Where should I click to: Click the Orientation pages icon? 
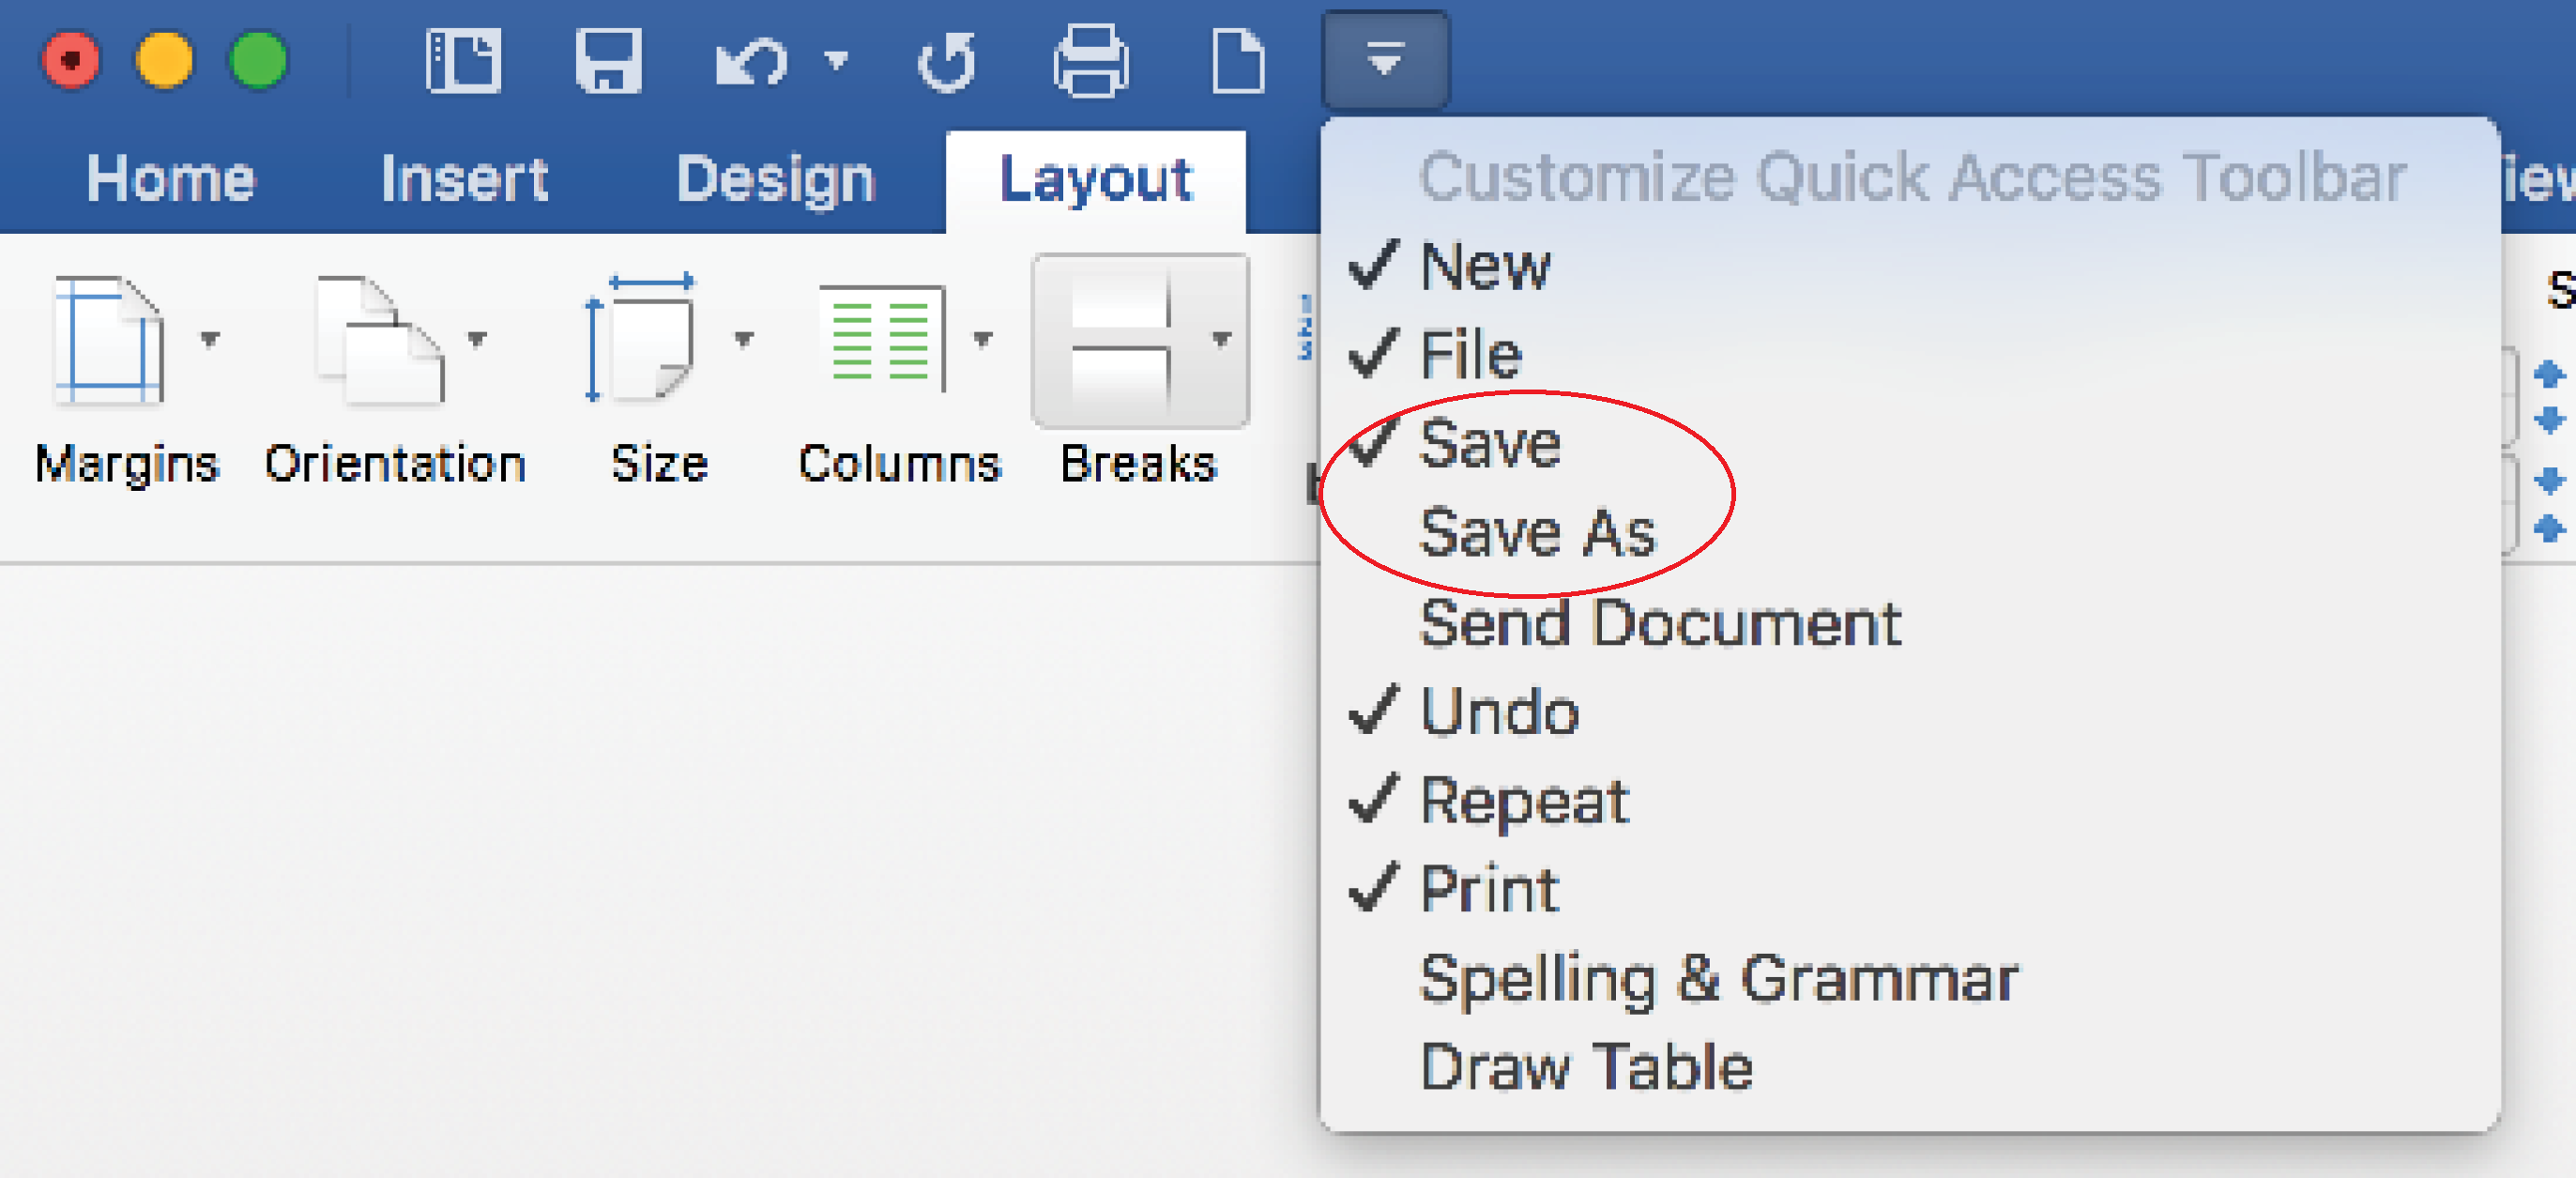(x=379, y=340)
